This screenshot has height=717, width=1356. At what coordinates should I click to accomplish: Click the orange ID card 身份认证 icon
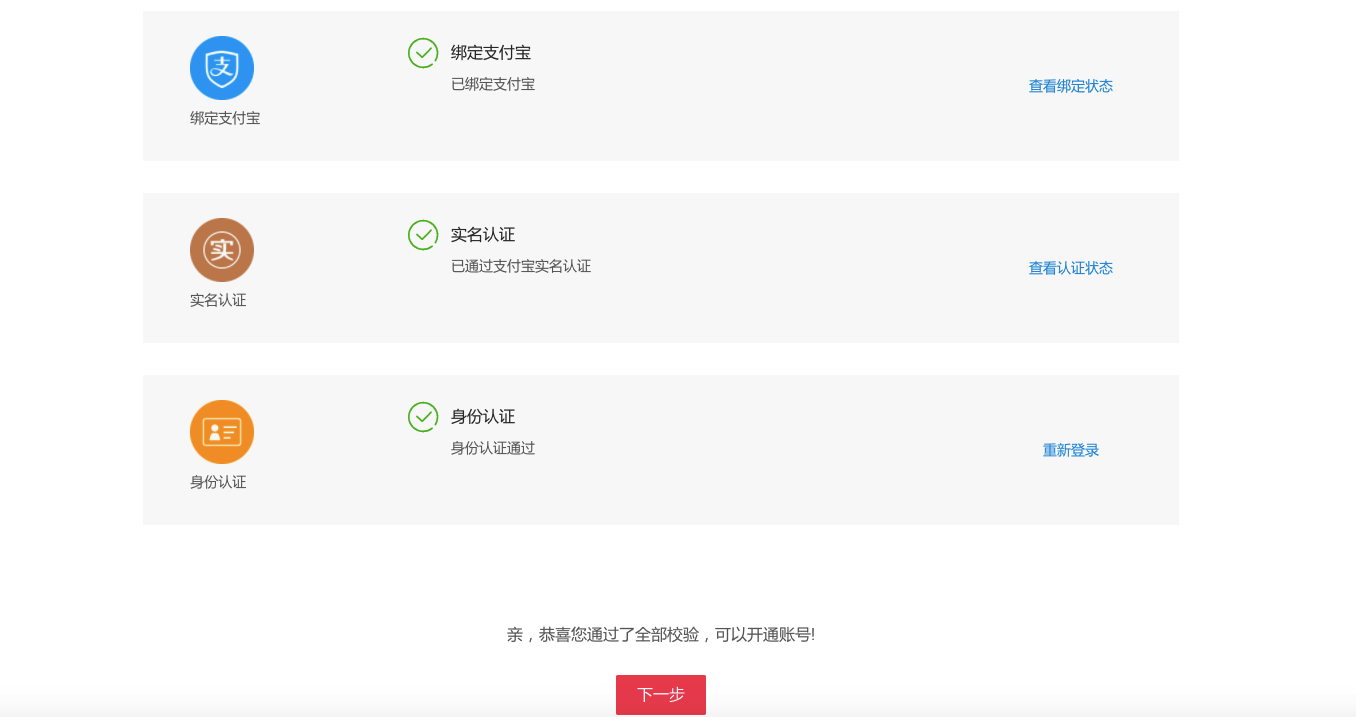(x=221, y=431)
